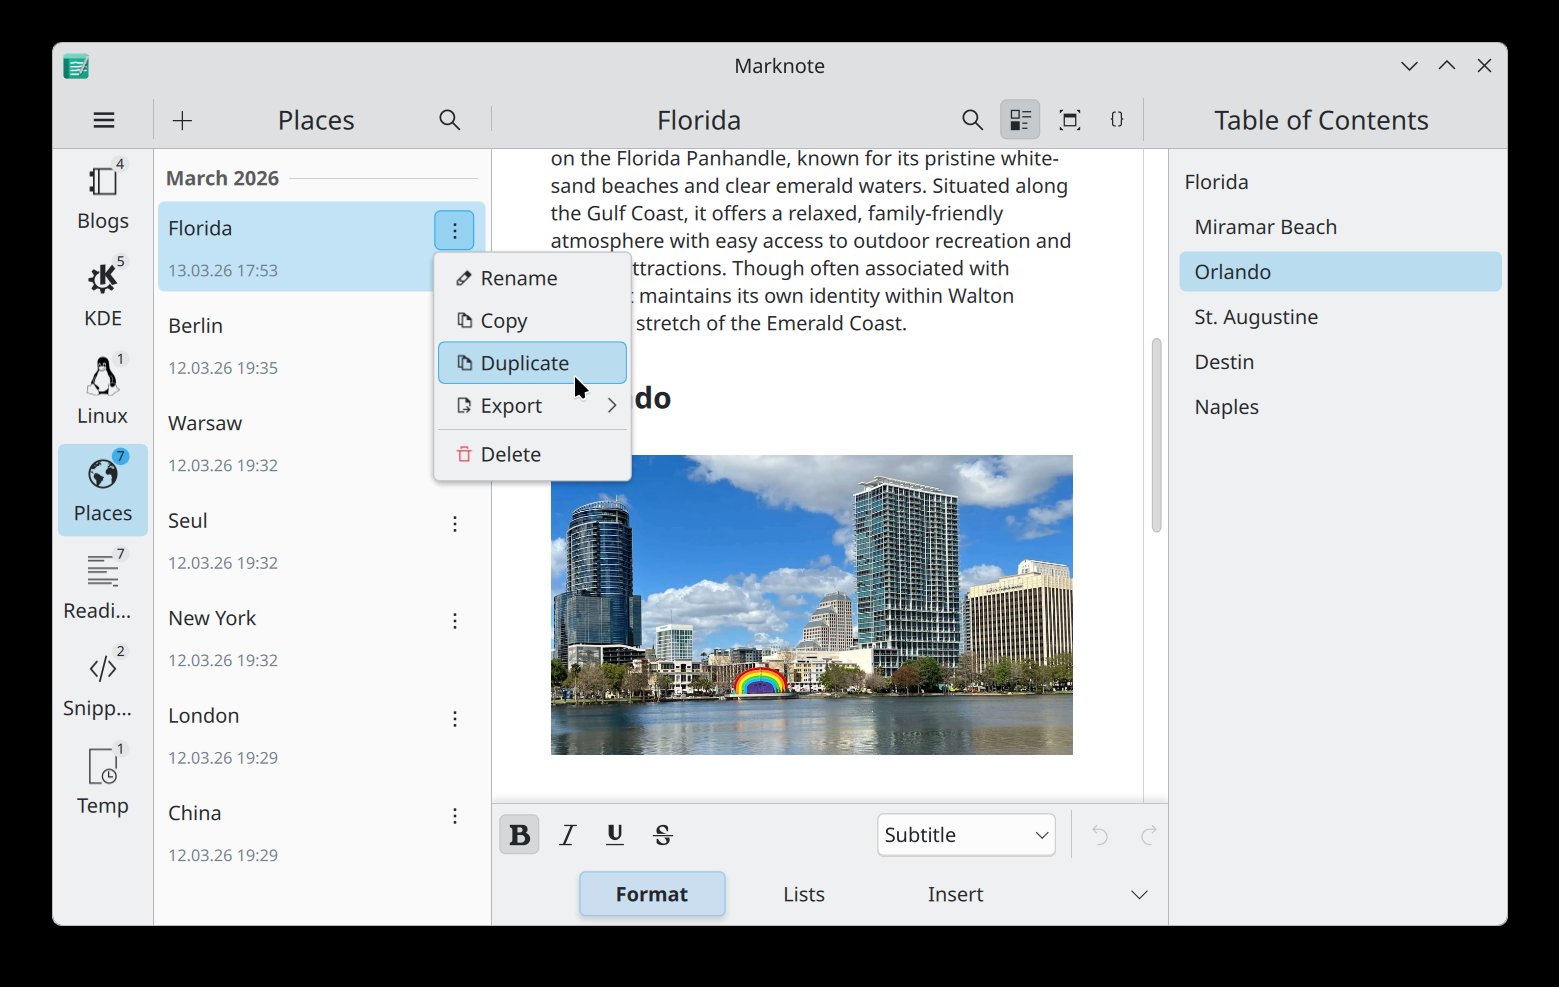The height and width of the screenshot is (987, 1559).
Task: Toggle italic formatting
Action: tap(567, 834)
